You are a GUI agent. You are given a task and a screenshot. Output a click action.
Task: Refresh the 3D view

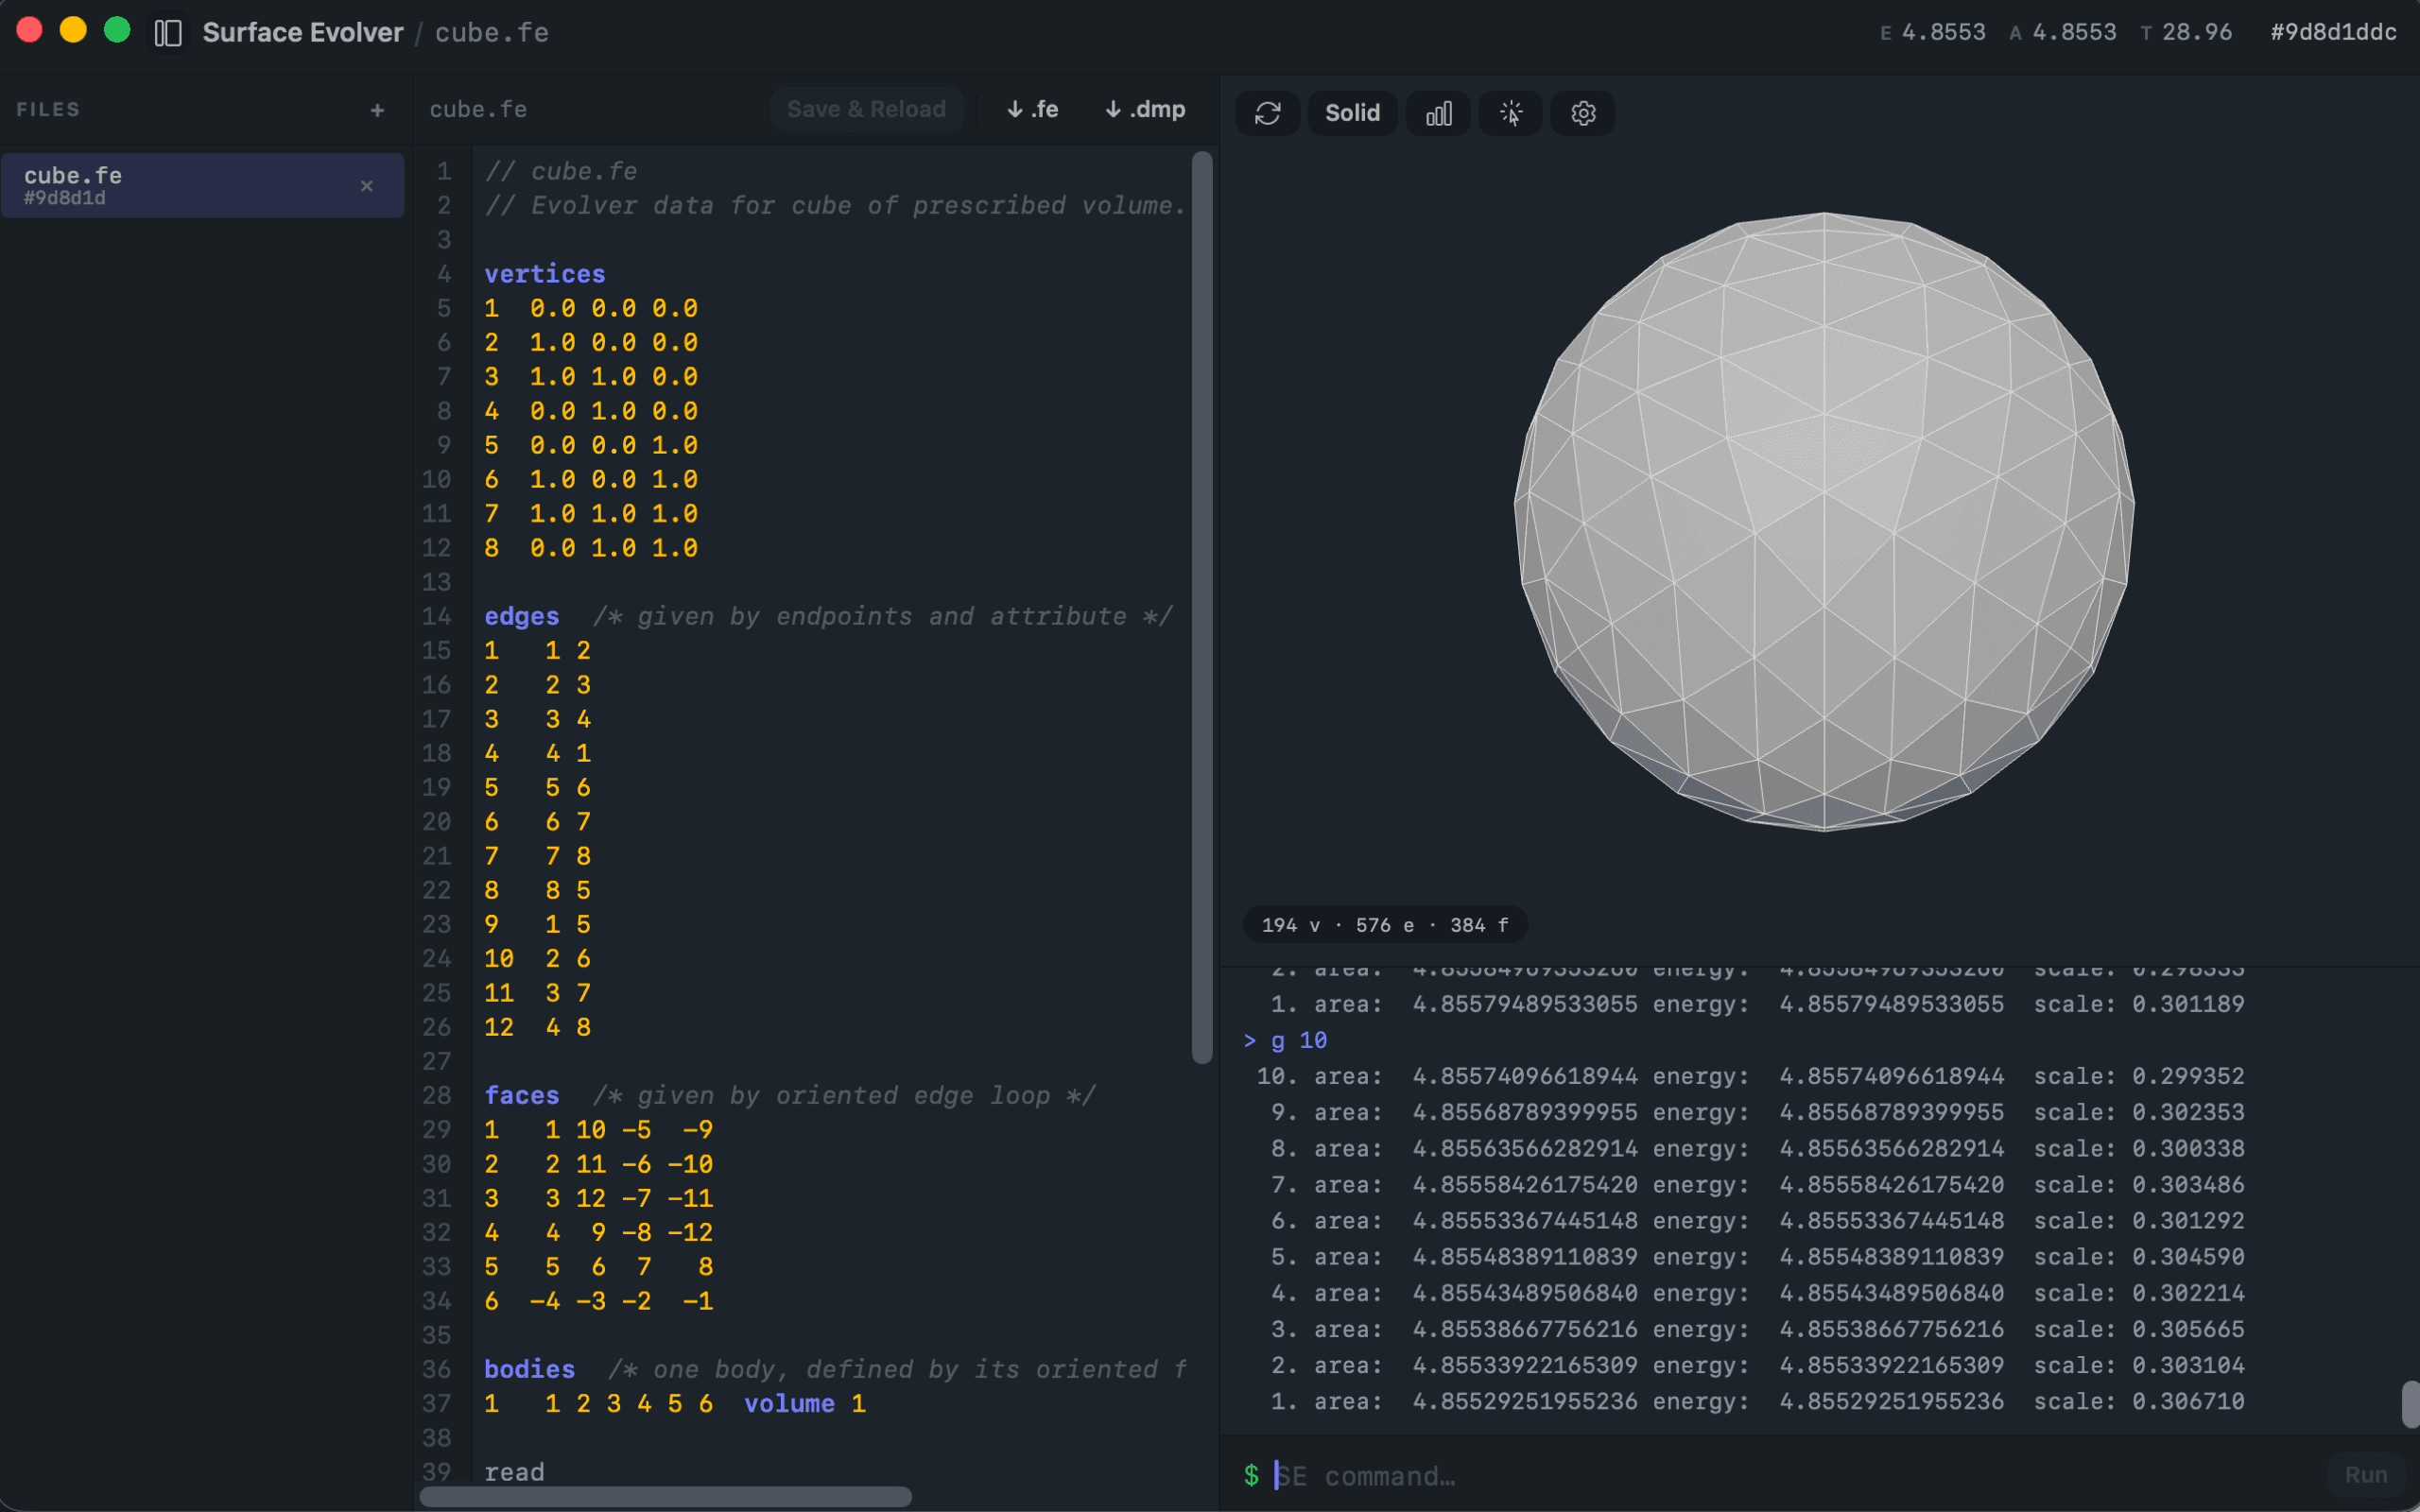tap(1267, 113)
